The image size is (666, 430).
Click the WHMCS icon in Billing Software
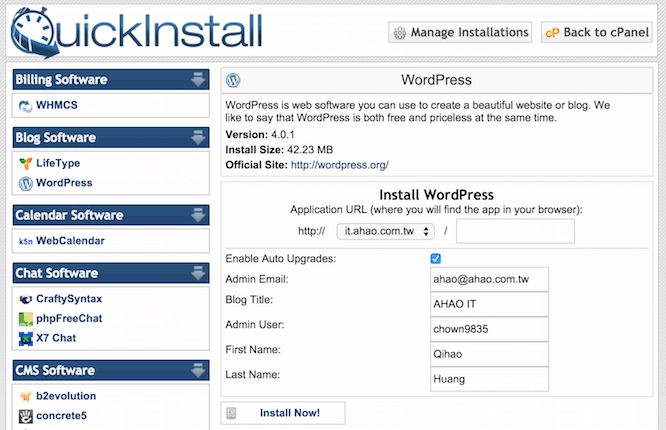[x=25, y=105]
